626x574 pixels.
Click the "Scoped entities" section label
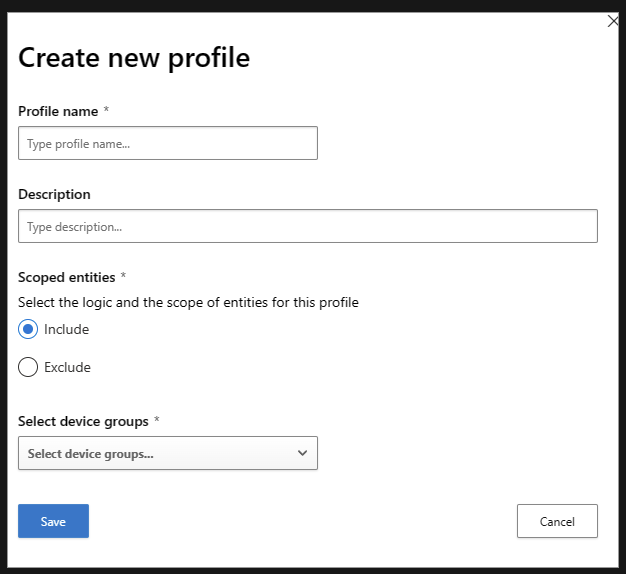tap(66, 277)
